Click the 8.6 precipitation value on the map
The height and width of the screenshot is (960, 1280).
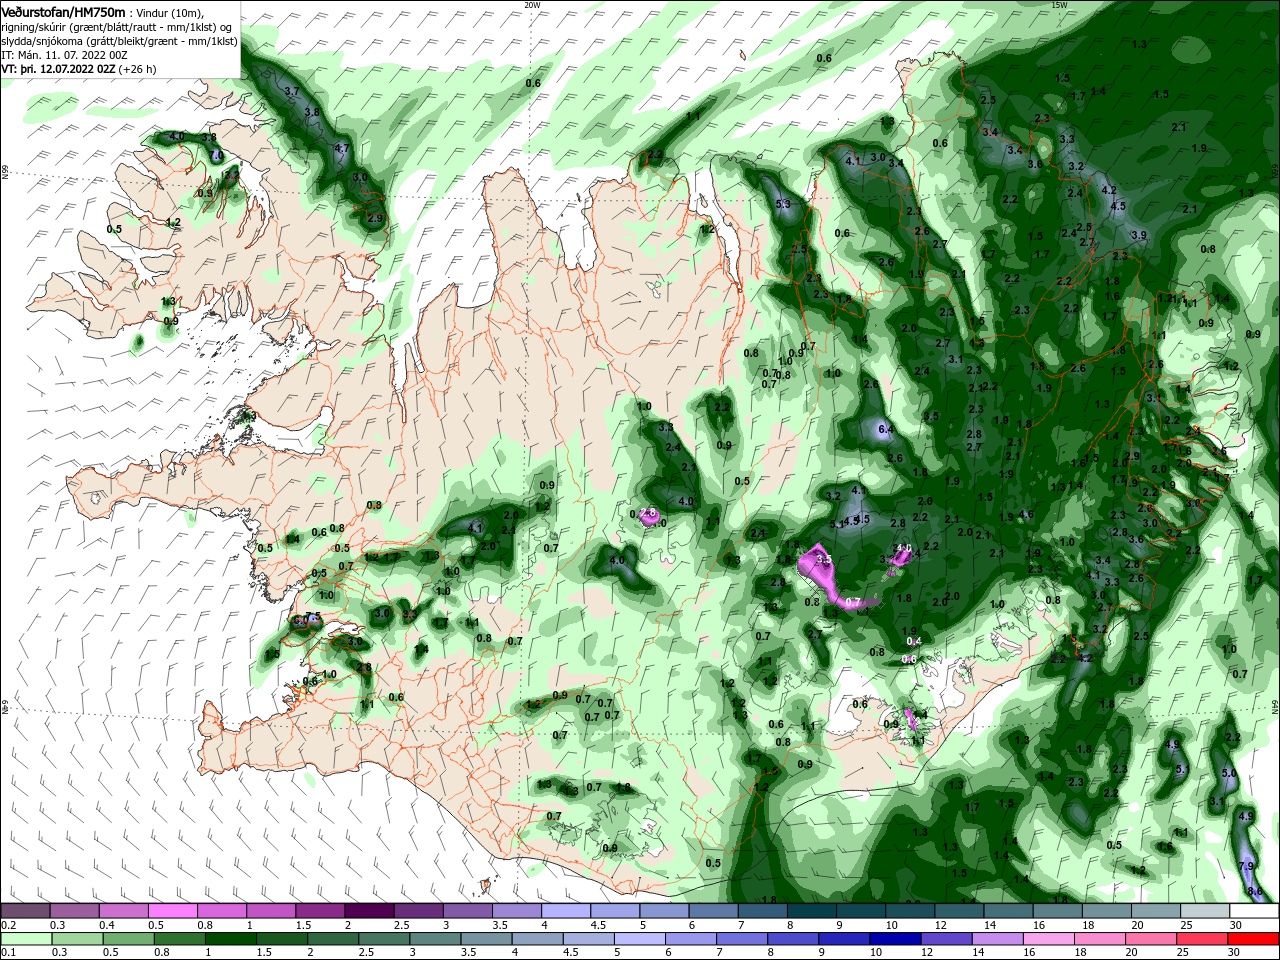[x=1255, y=890]
